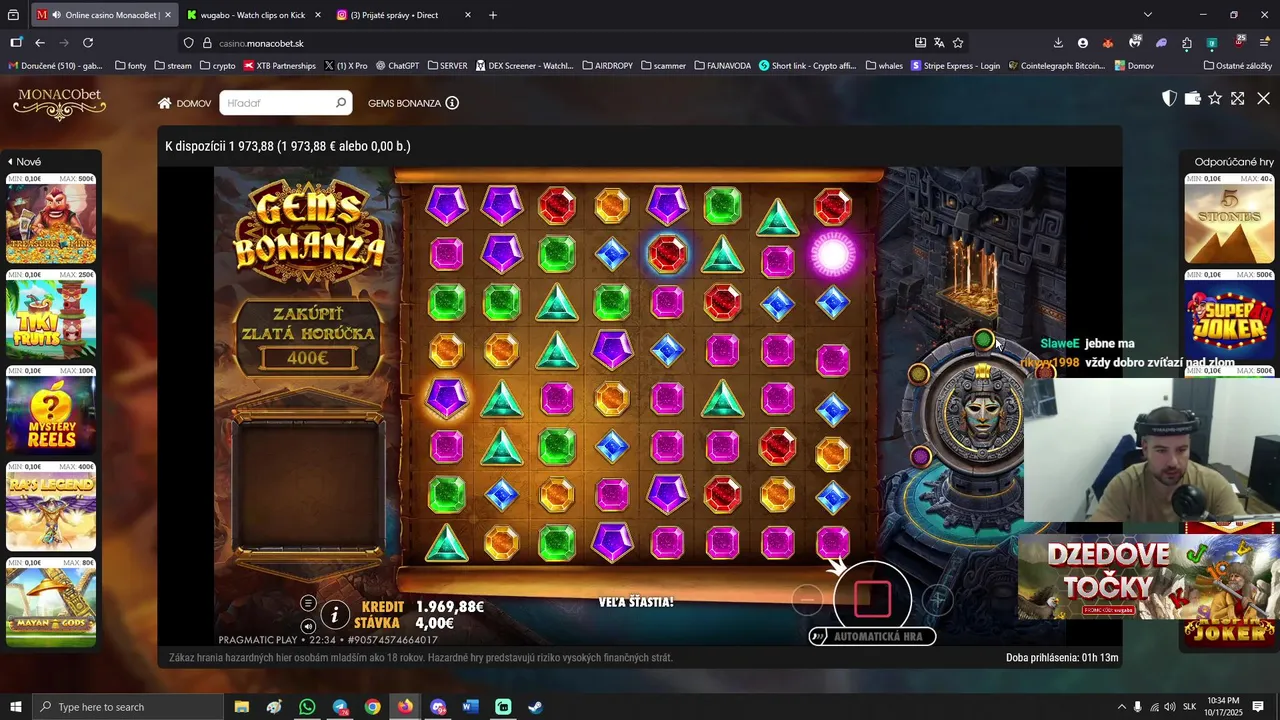Open the crypto bookmarks folder
The image size is (1280, 720).
coord(218,66)
